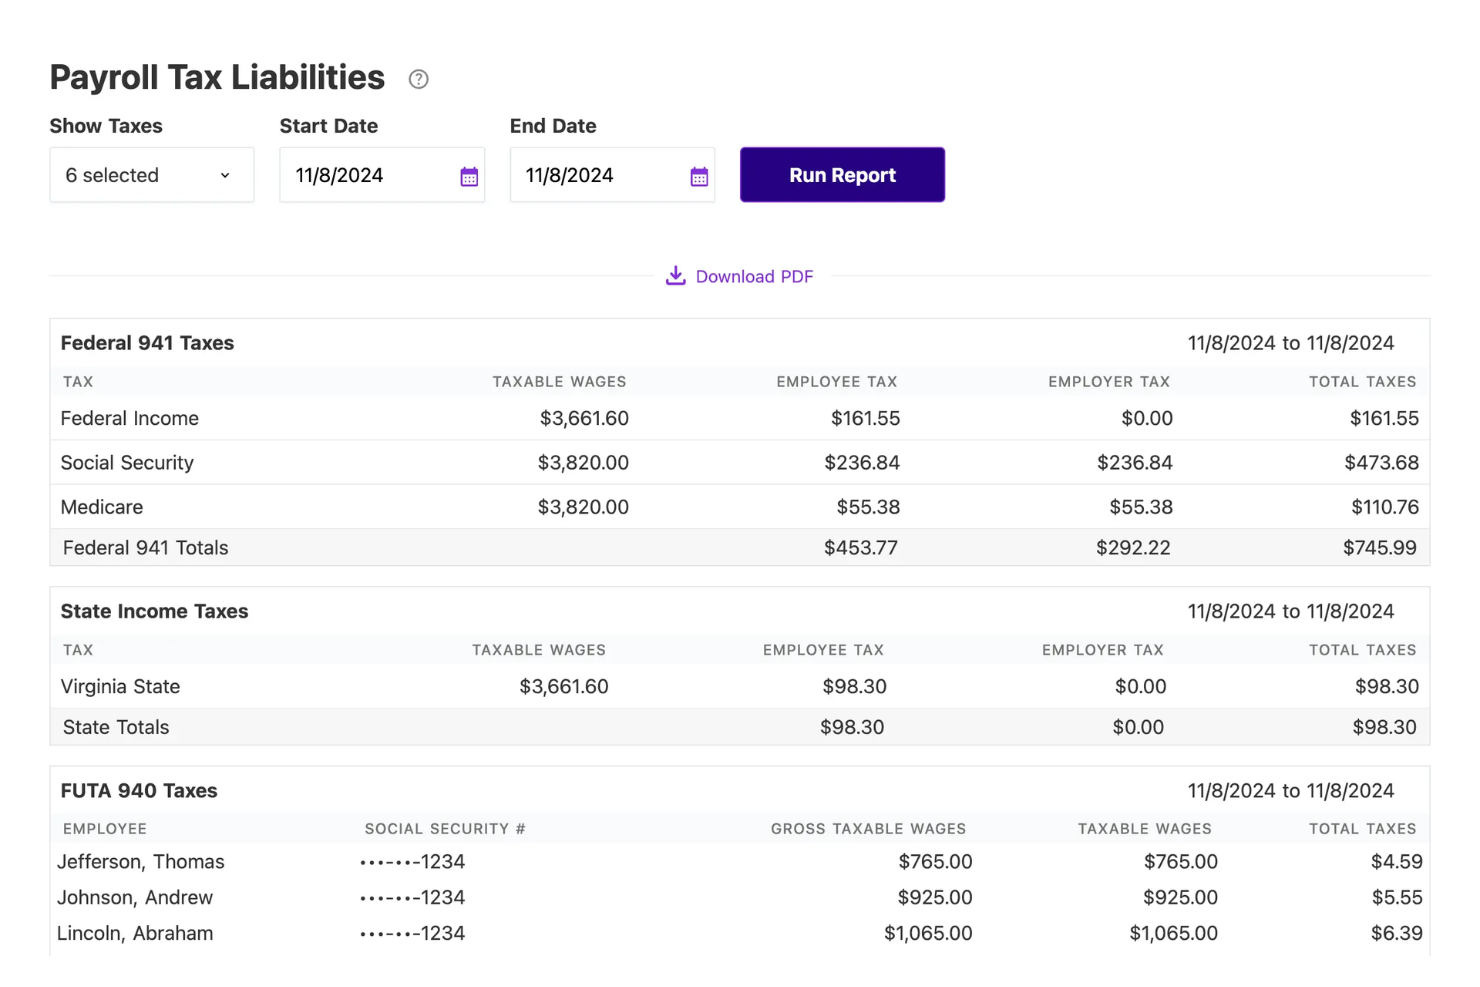The image size is (1480, 987).
Task: Expand the '6 selected' taxes dropdown
Action: pyautogui.click(x=151, y=175)
